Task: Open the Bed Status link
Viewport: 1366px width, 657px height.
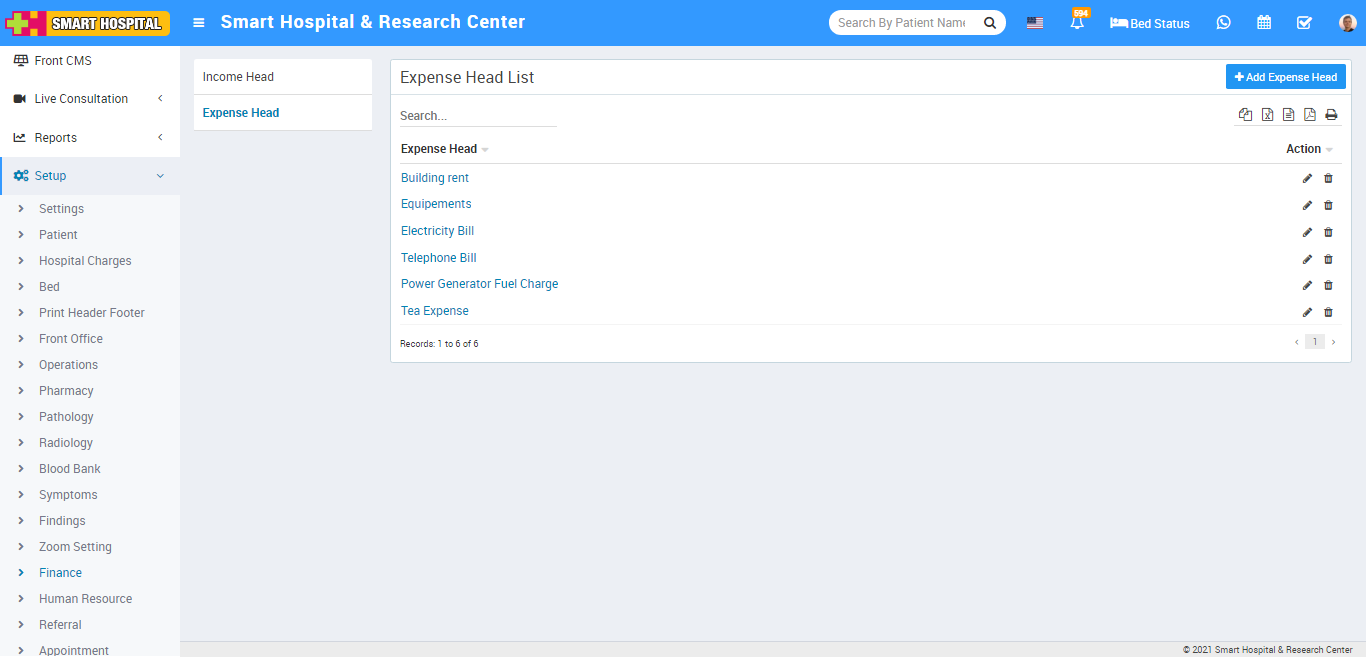Action: [x=1150, y=23]
